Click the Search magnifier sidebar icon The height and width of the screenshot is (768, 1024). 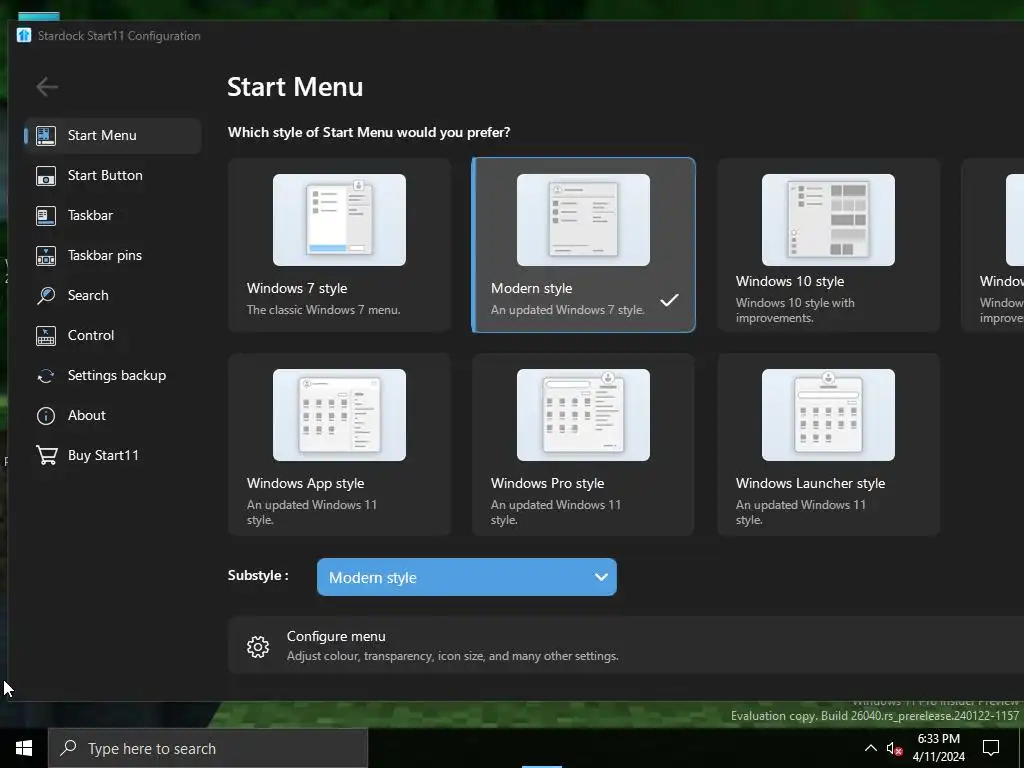(x=46, y=295)
